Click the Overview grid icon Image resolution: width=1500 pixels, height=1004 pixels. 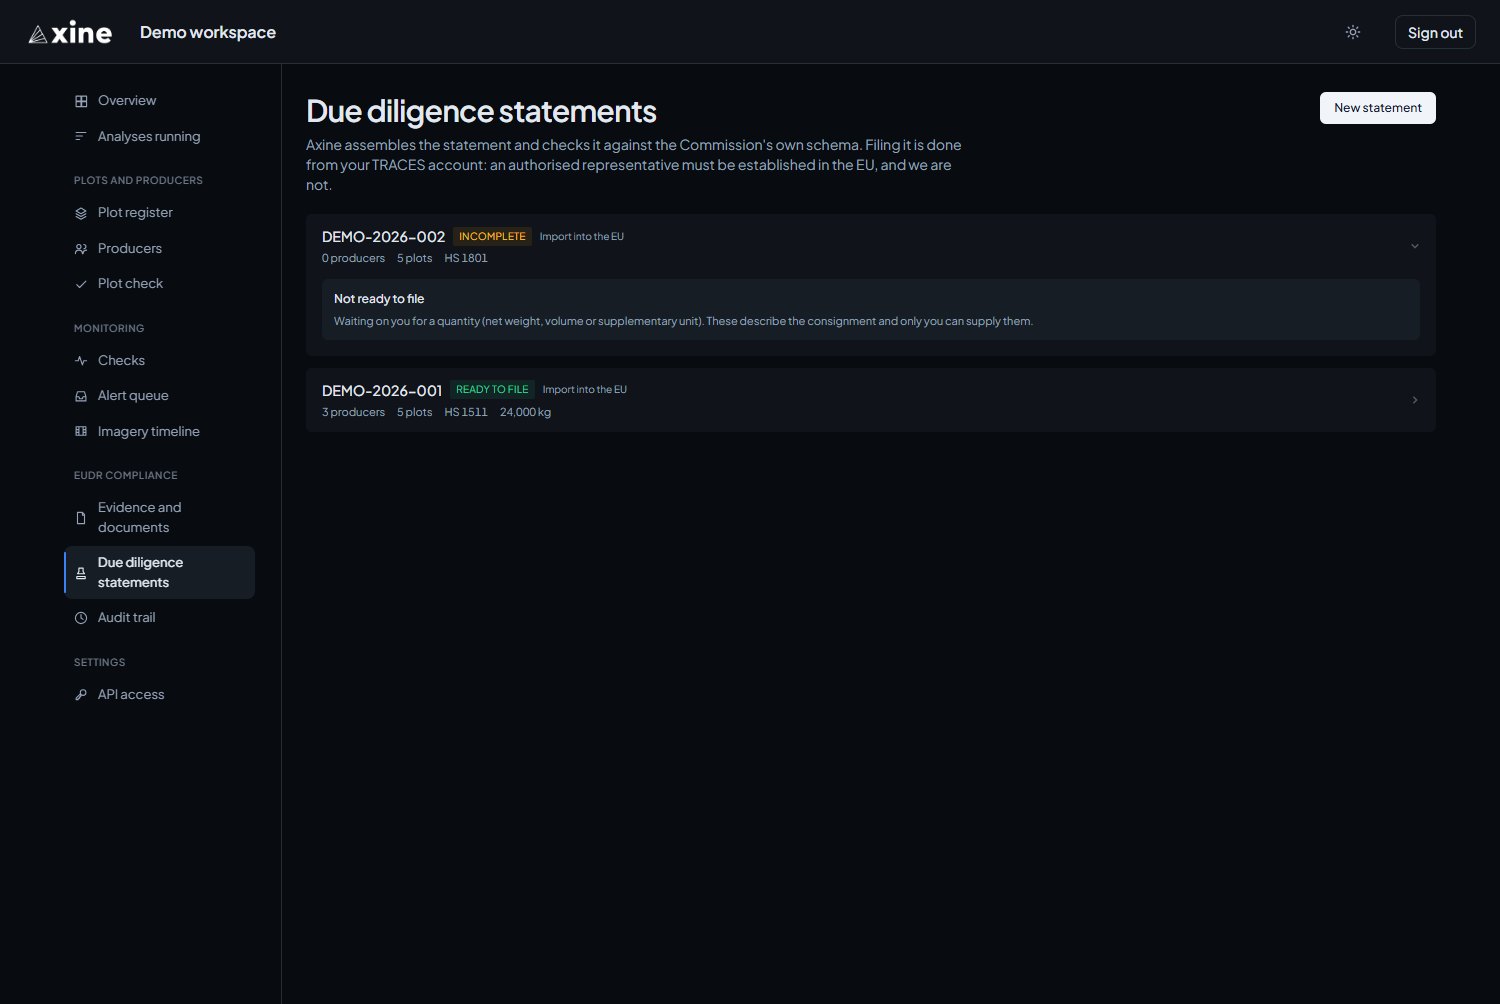81,101
